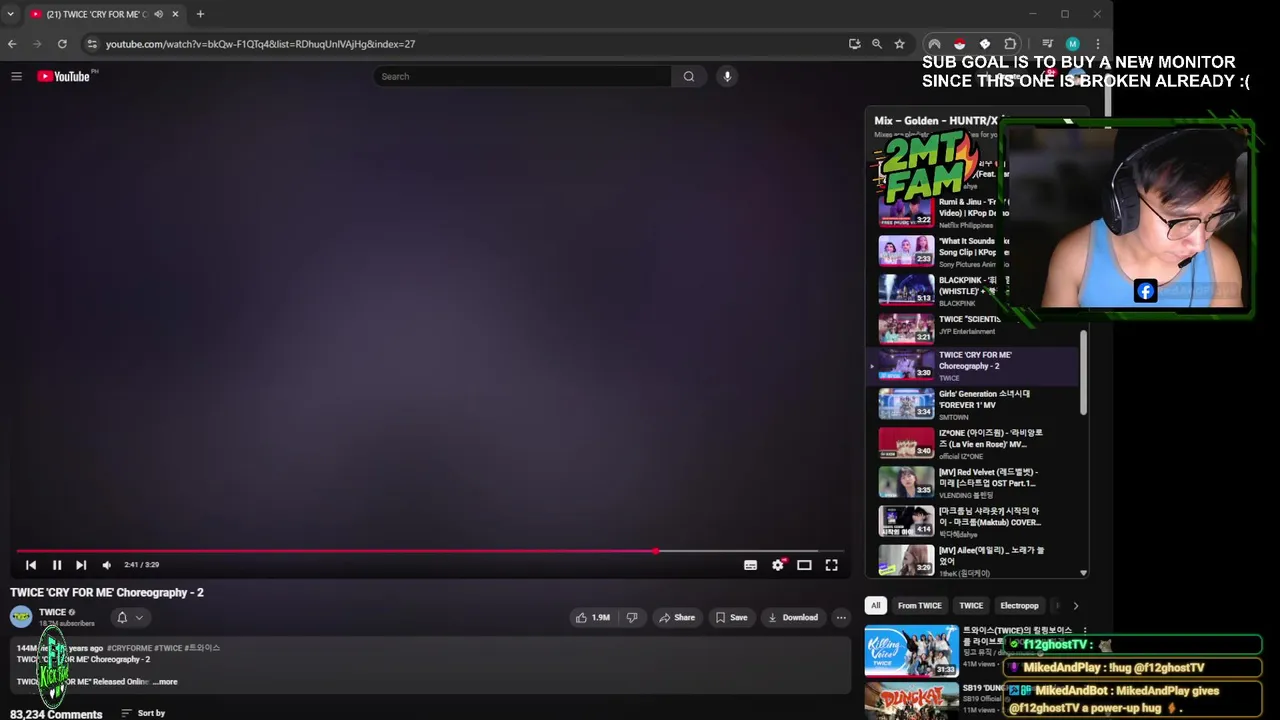Click the Share button
This screenshot has height=720, width=1280.
[677, 617]
